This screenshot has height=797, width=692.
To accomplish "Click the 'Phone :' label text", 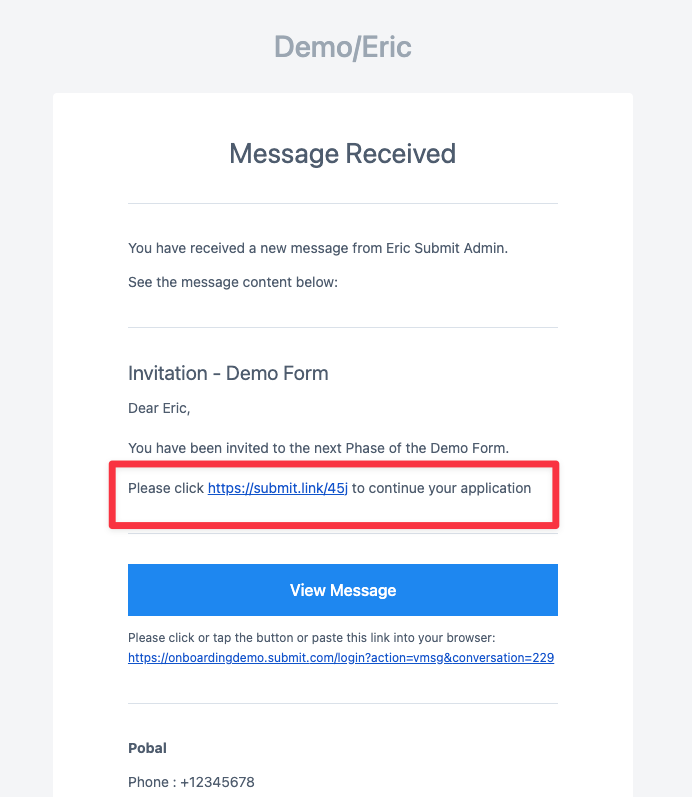I will tap(152, 782).
